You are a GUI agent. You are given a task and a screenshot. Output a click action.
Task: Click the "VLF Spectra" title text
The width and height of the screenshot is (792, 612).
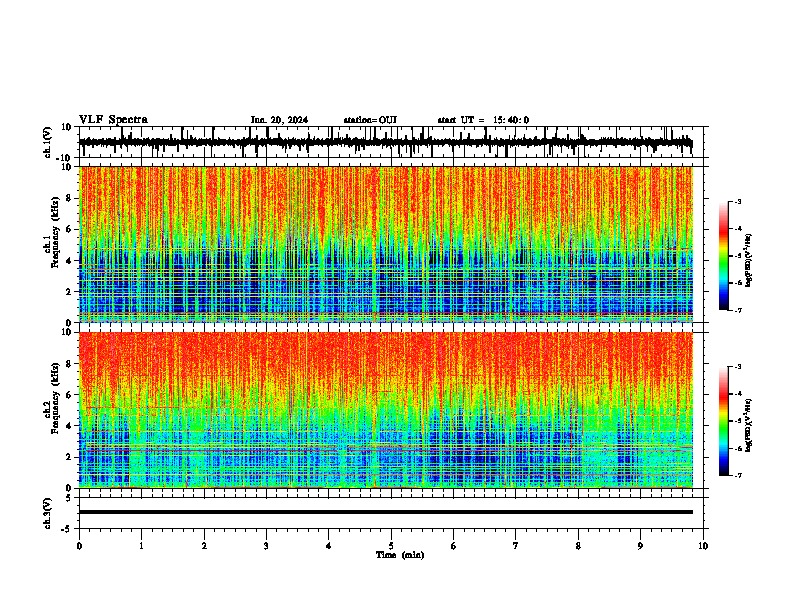[x=113, y=120]
